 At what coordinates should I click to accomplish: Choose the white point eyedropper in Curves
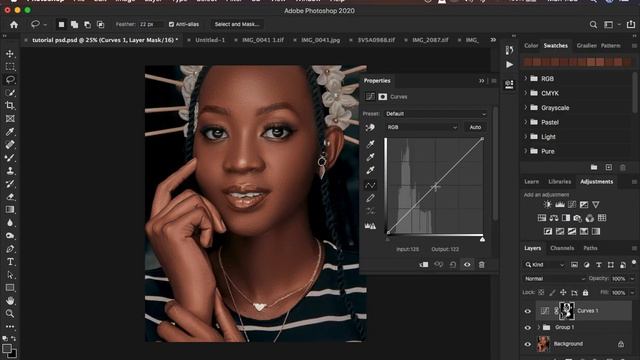click(x=370, y=170)
